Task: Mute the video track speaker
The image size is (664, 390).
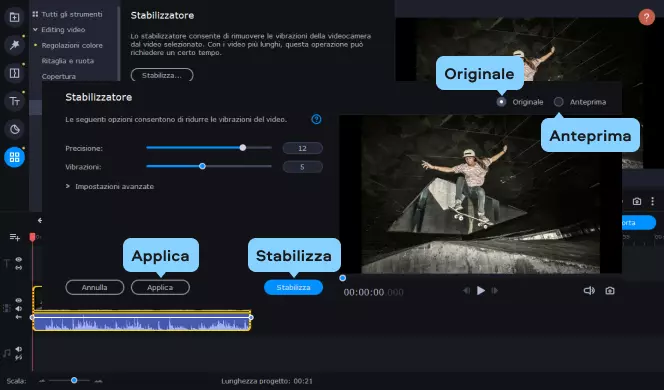Action: (19, 309)
